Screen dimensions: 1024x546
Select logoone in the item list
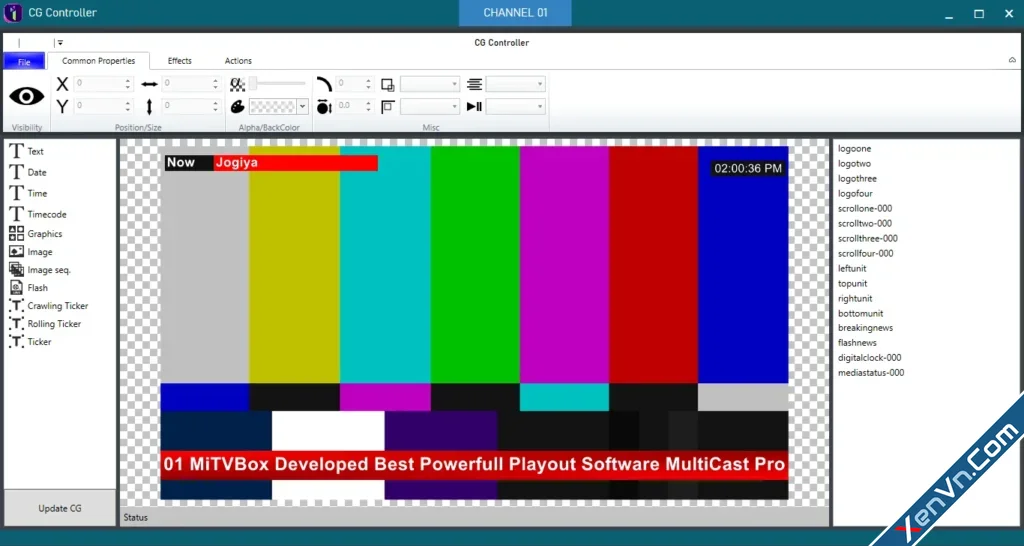pyautogui.click(x=855, y=149)
